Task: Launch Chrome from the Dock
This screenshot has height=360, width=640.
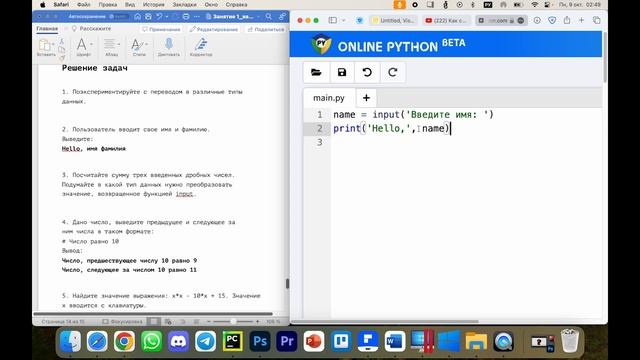Action: tap(124, 341)
